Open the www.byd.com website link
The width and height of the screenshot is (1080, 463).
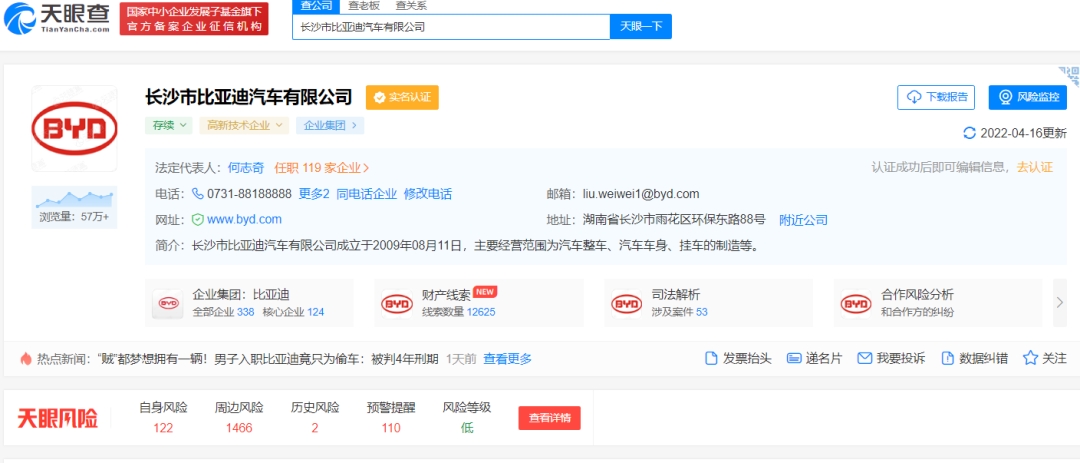tap(245, 220)
